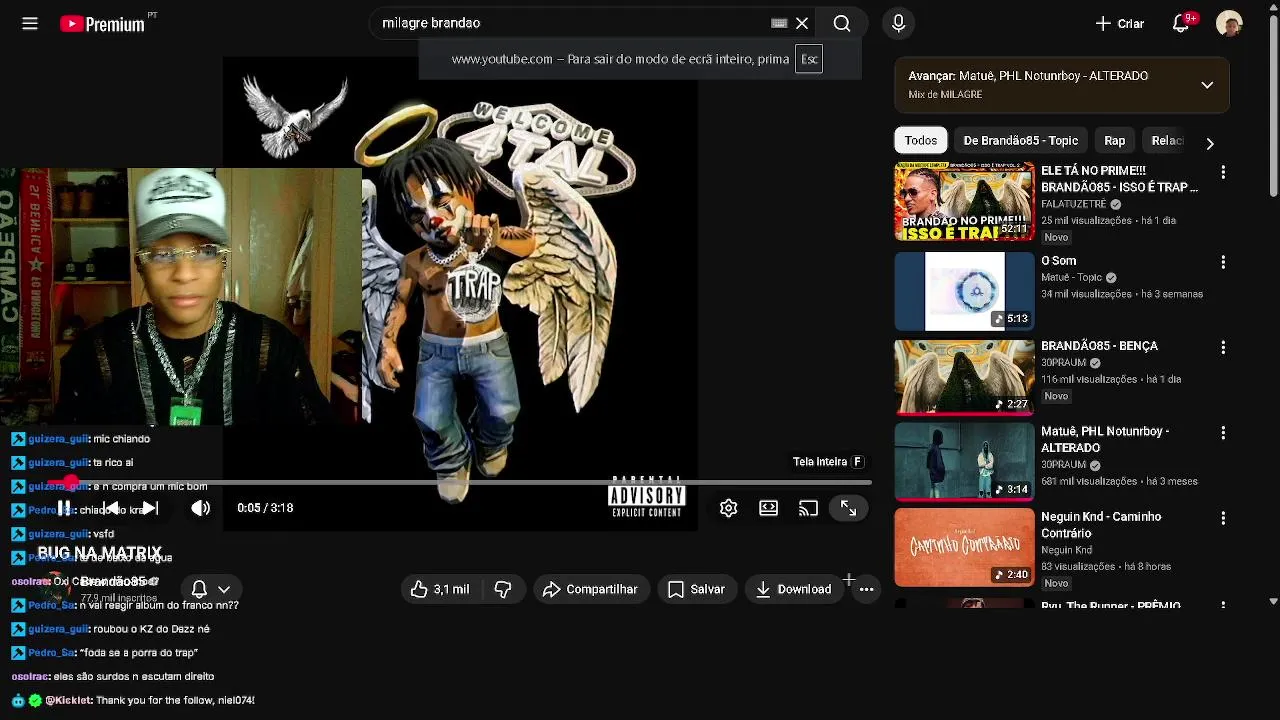The width and height of the screenshot is (1280, 720).
Task: Click 'Mix de MILAGRE' text
Action: 945,95
